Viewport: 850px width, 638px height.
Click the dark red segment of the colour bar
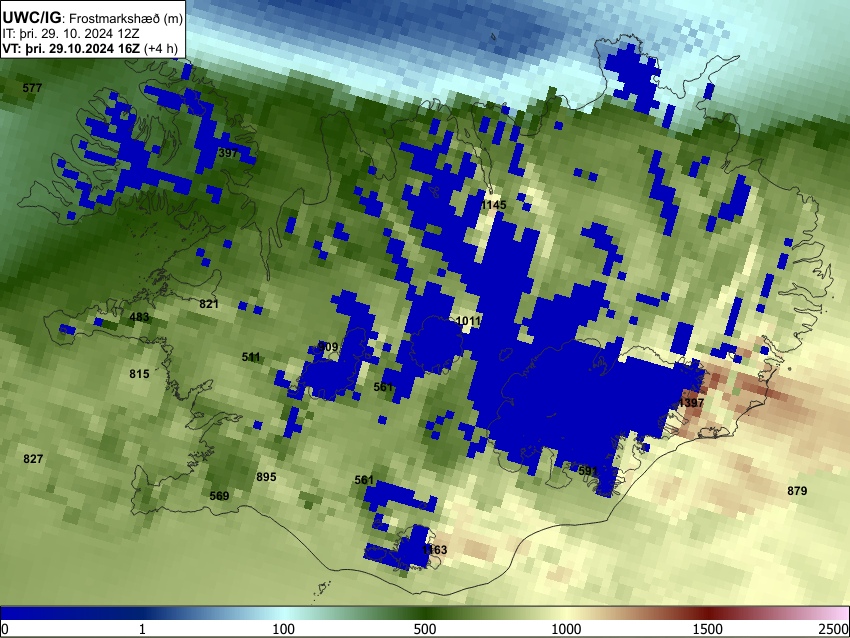708,614
